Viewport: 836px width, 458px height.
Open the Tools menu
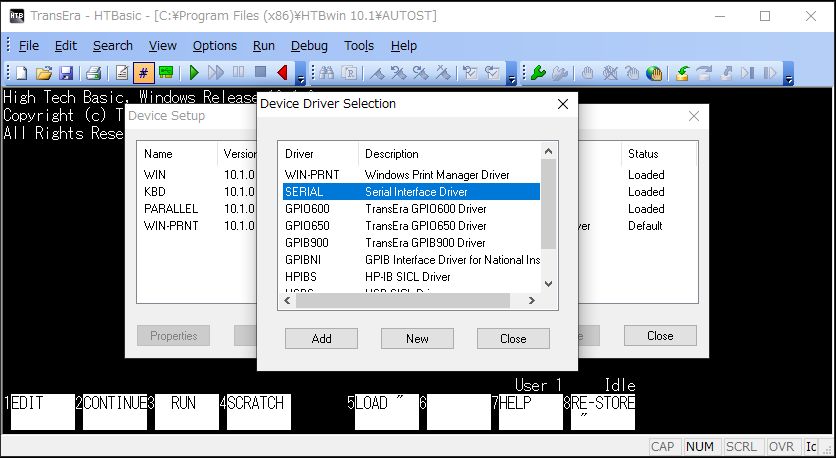pyautogui.click(x=359, y=46)
